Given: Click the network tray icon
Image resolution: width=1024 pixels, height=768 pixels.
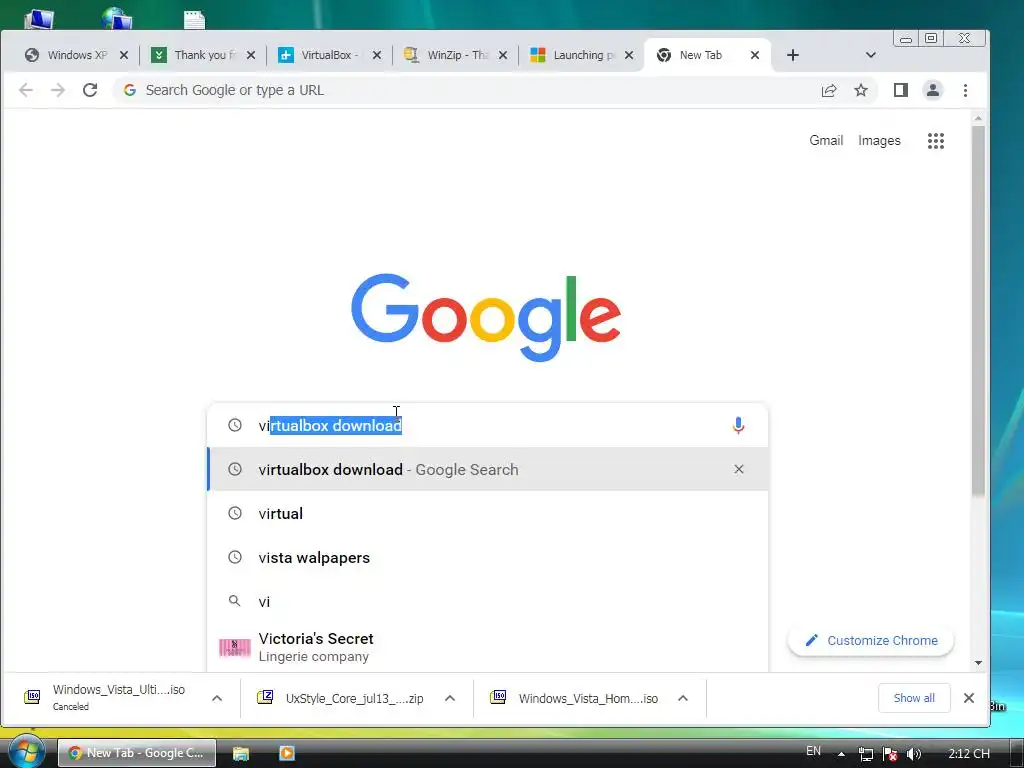Looking at the screenshot, I should [x=865, y=754].
